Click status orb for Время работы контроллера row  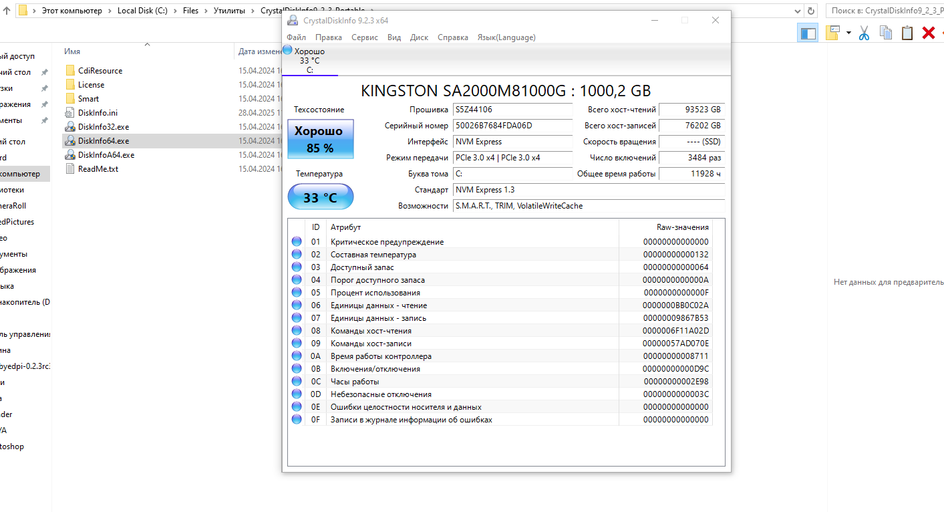click(x=296, y=355)
